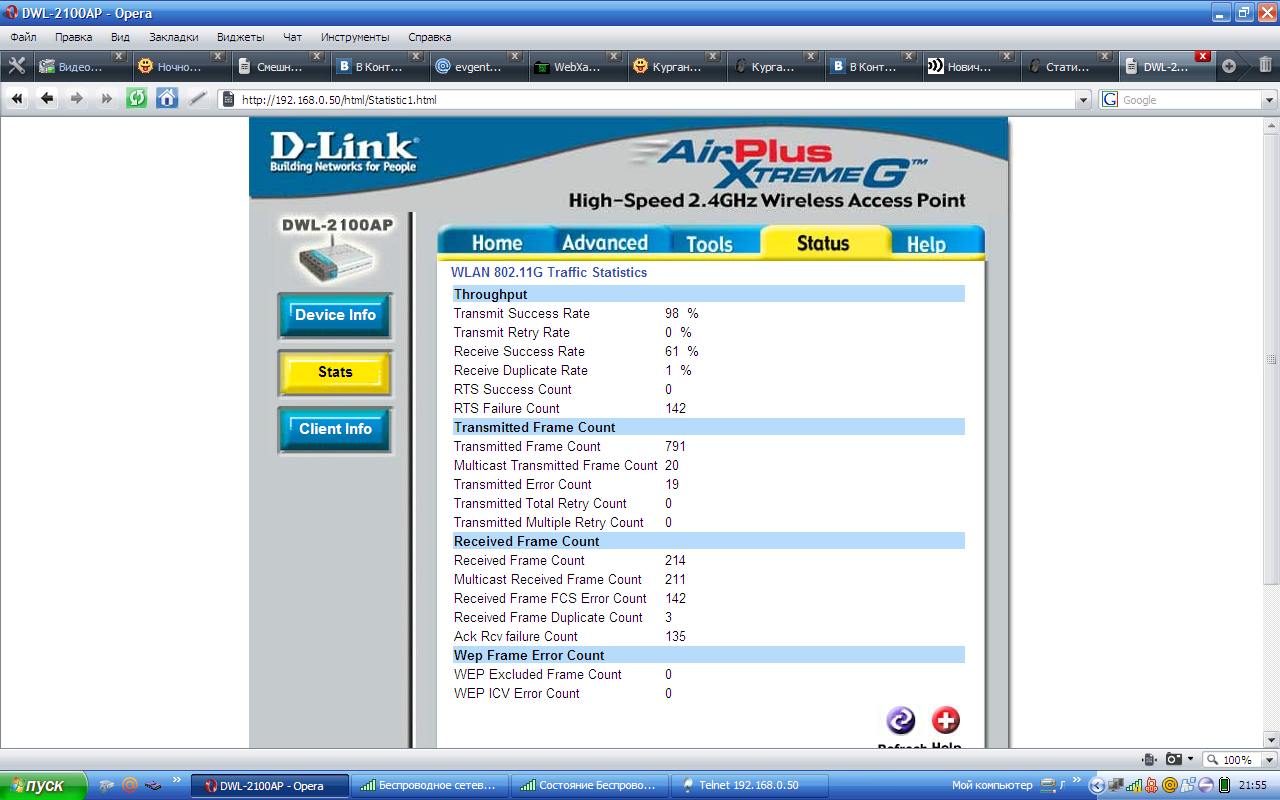The height and width of the screenshot is (800, 1280).
Task: Click the Google search engine icon
Action: [x=1110, y=99]
